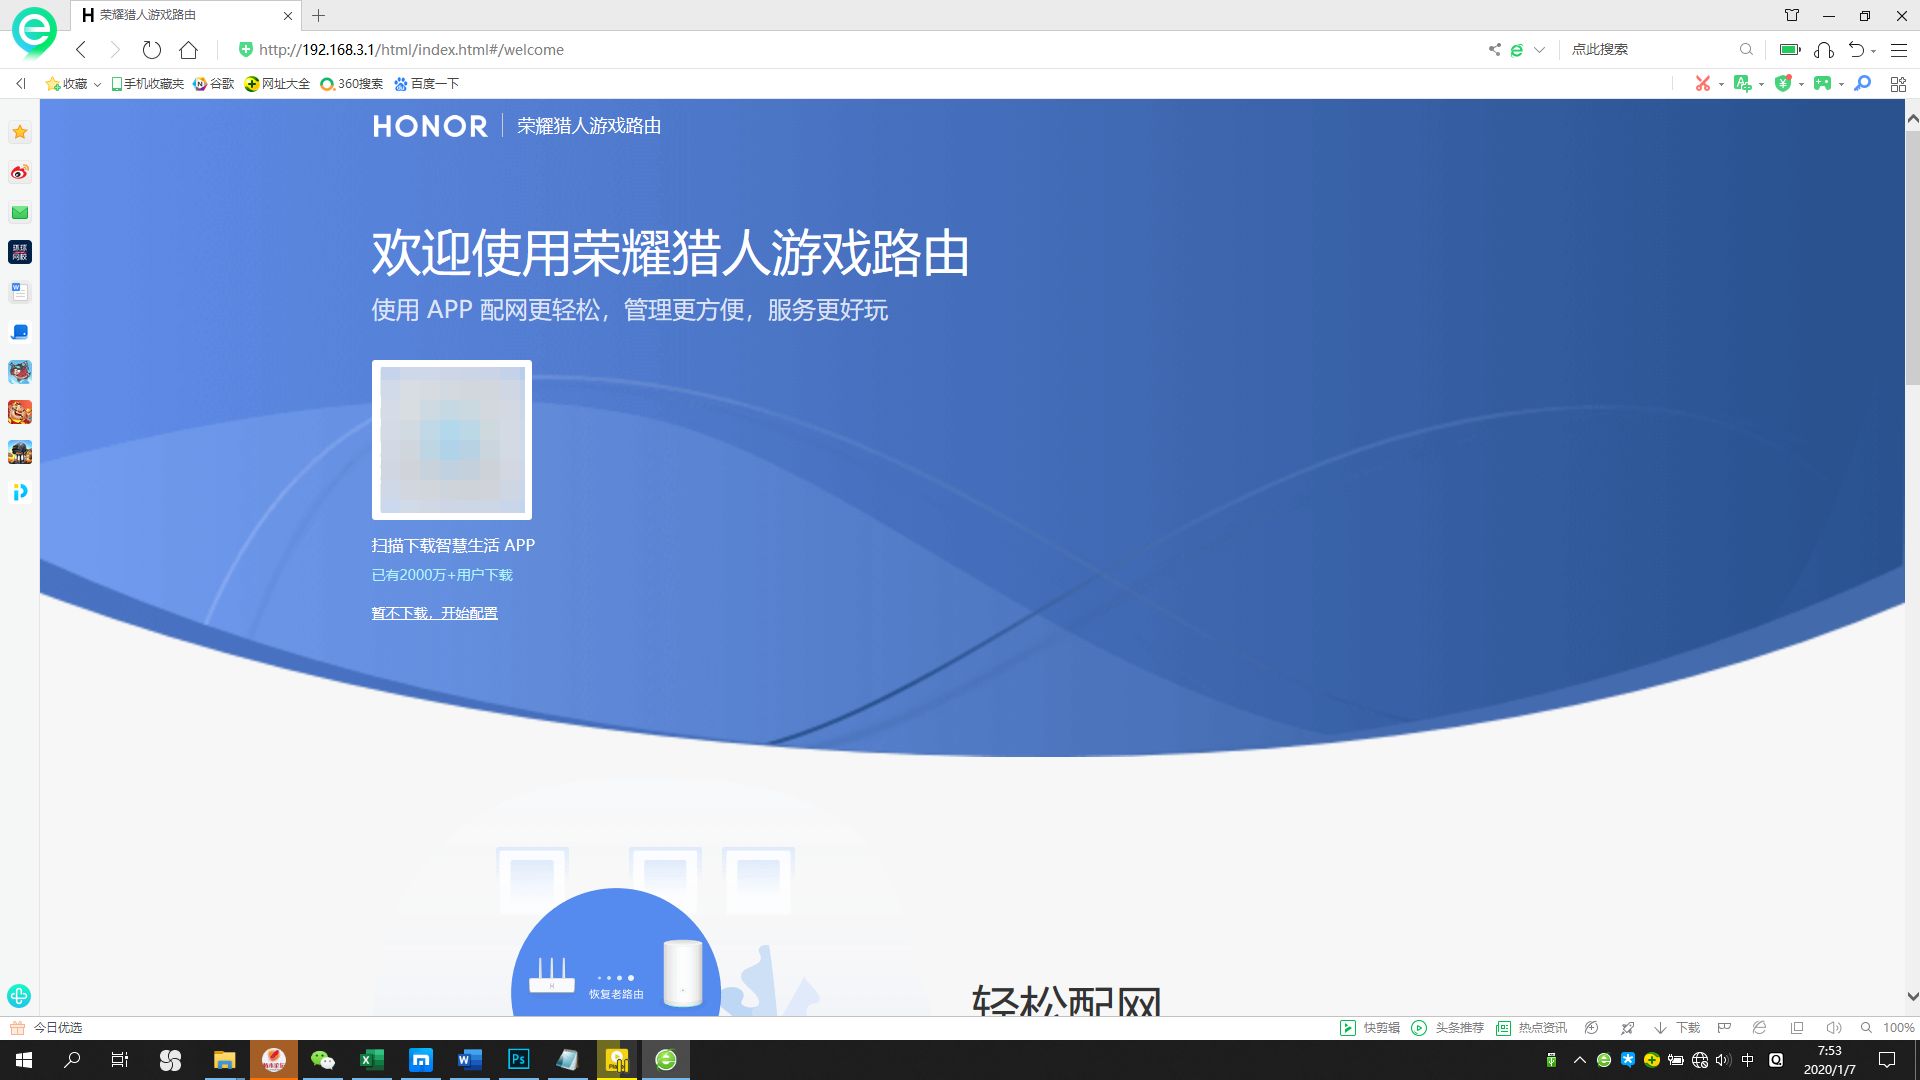
Task: Open 头条推荐 in the status bar
Action: 1448,1028
